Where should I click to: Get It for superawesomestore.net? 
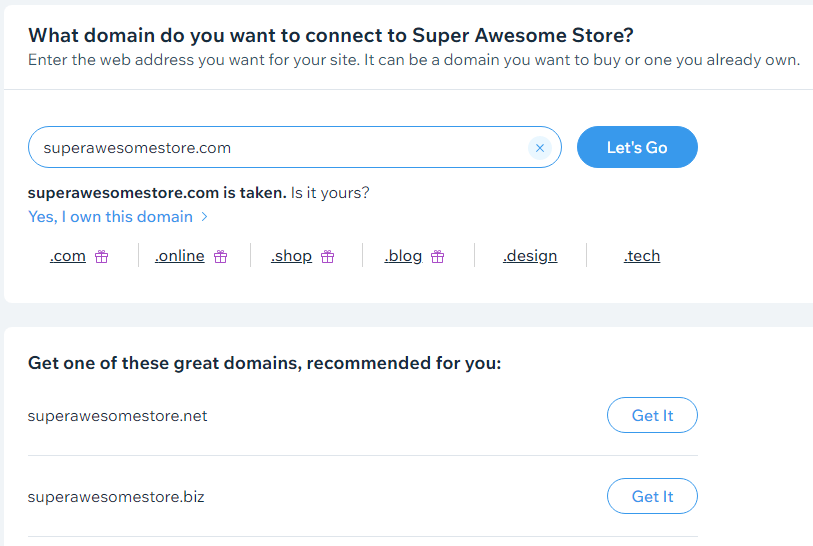point(652,415)
